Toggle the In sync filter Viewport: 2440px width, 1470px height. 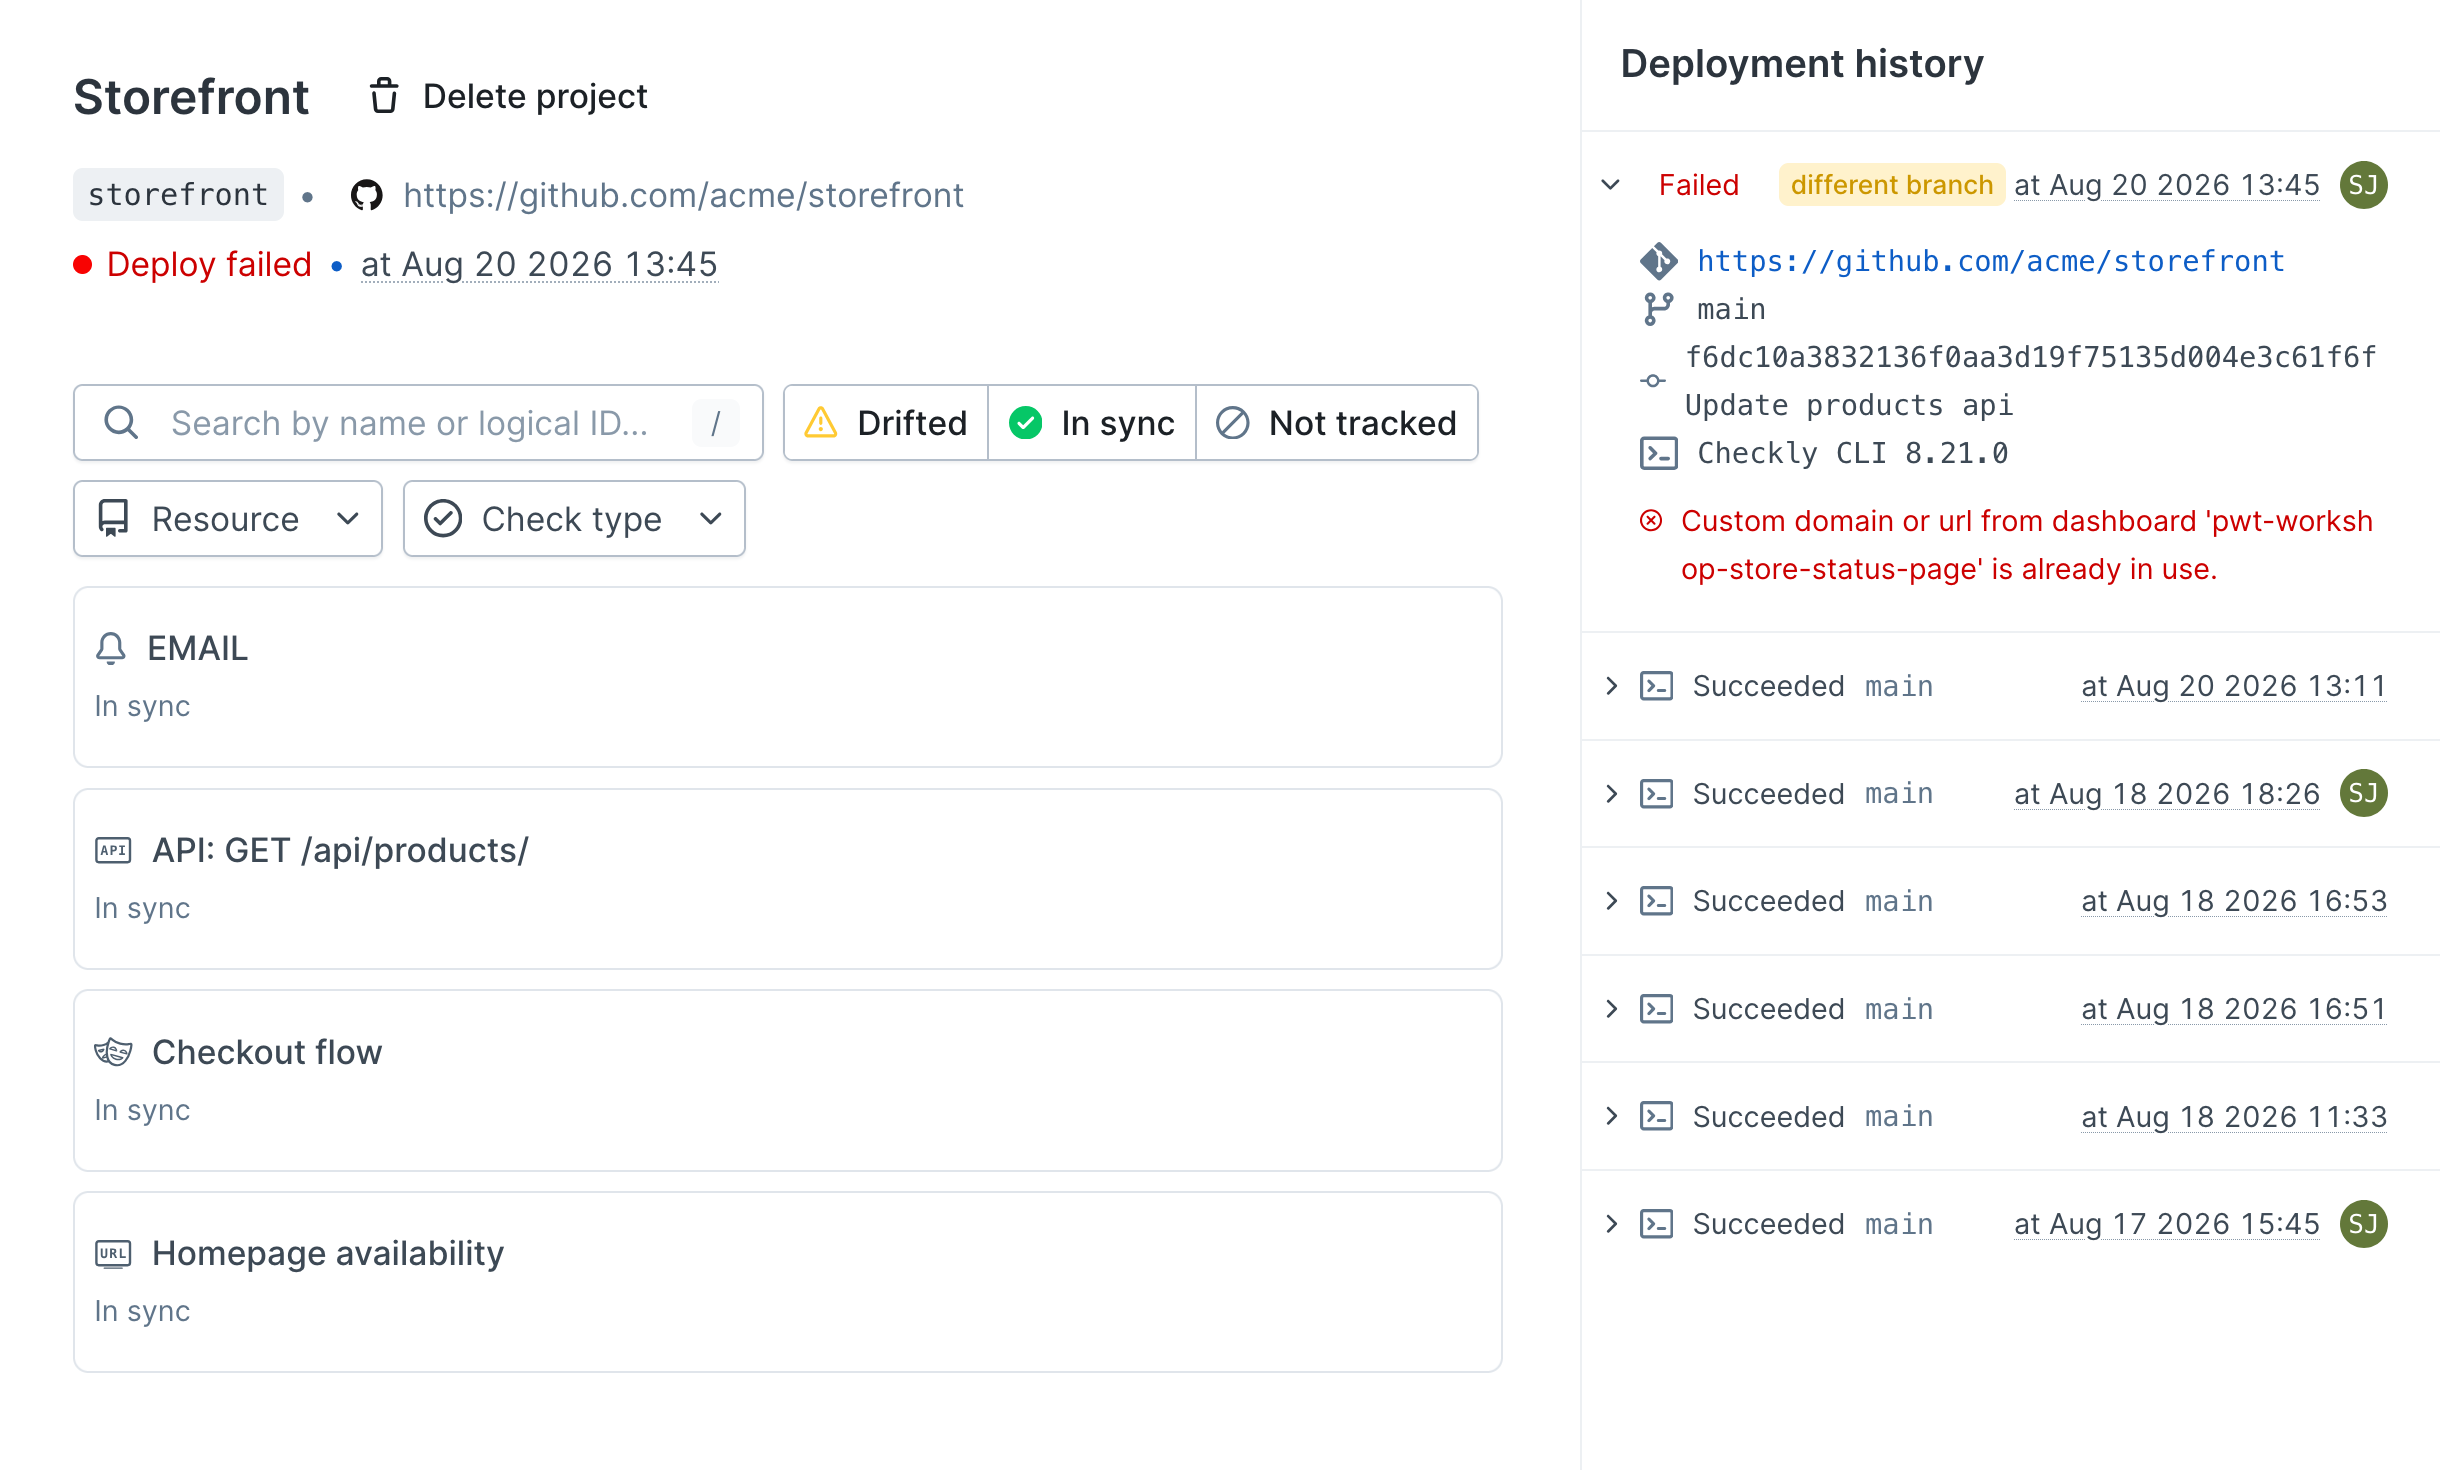point(1092,422)
